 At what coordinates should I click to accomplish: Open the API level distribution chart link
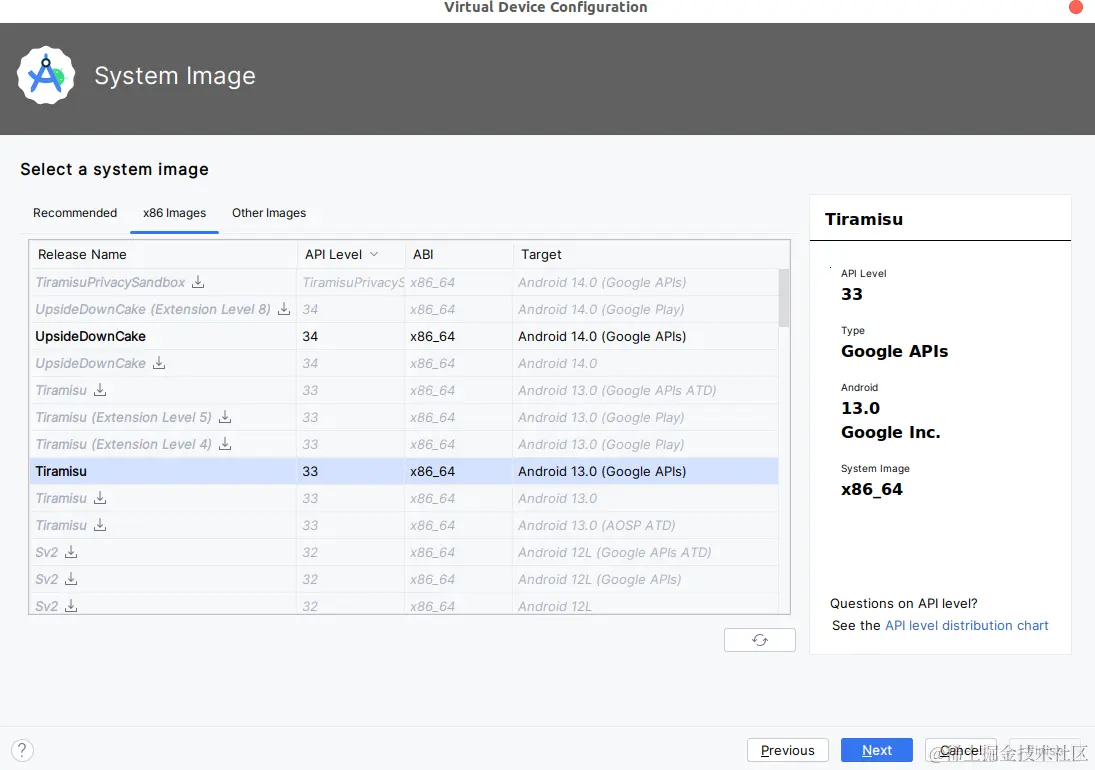[966, 626]
